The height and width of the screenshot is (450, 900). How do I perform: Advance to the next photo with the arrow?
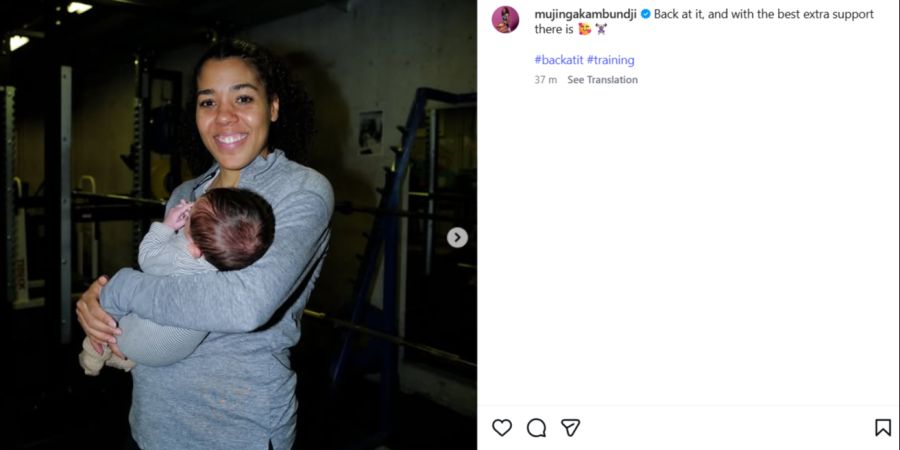tap(457, 238)
